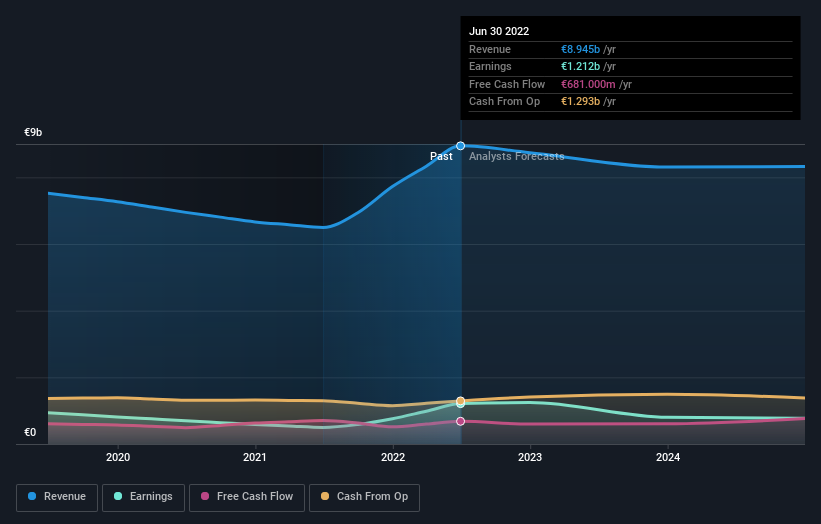Viewport: 821px width, 524px height.
Task: Select the 2021 x-axis label
Action: (255, 457)
